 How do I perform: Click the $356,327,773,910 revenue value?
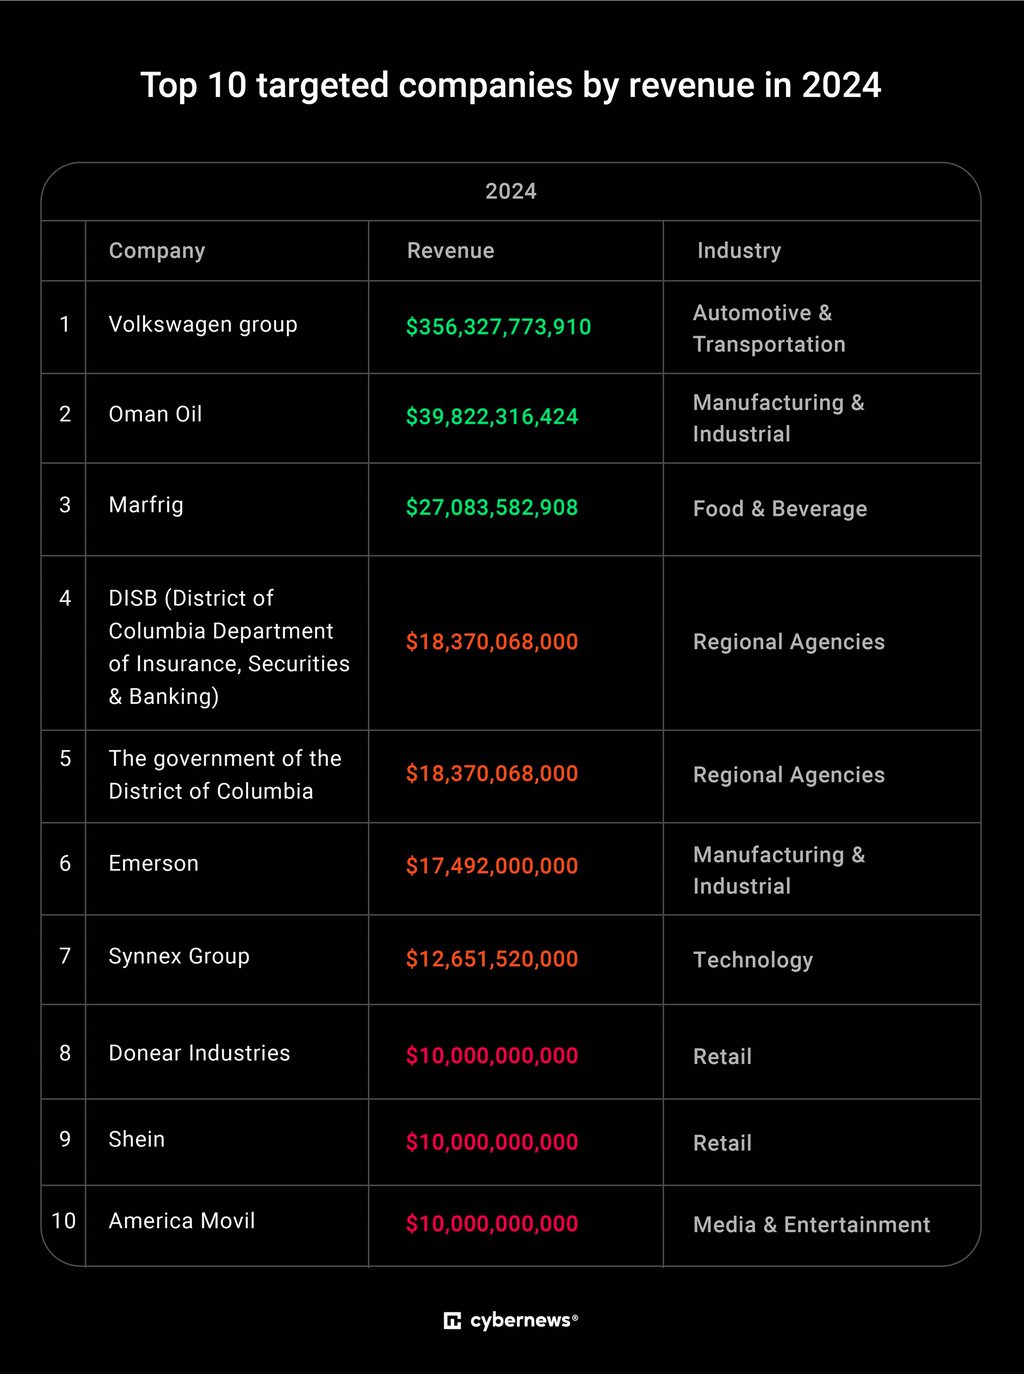[x=498, y=327]
